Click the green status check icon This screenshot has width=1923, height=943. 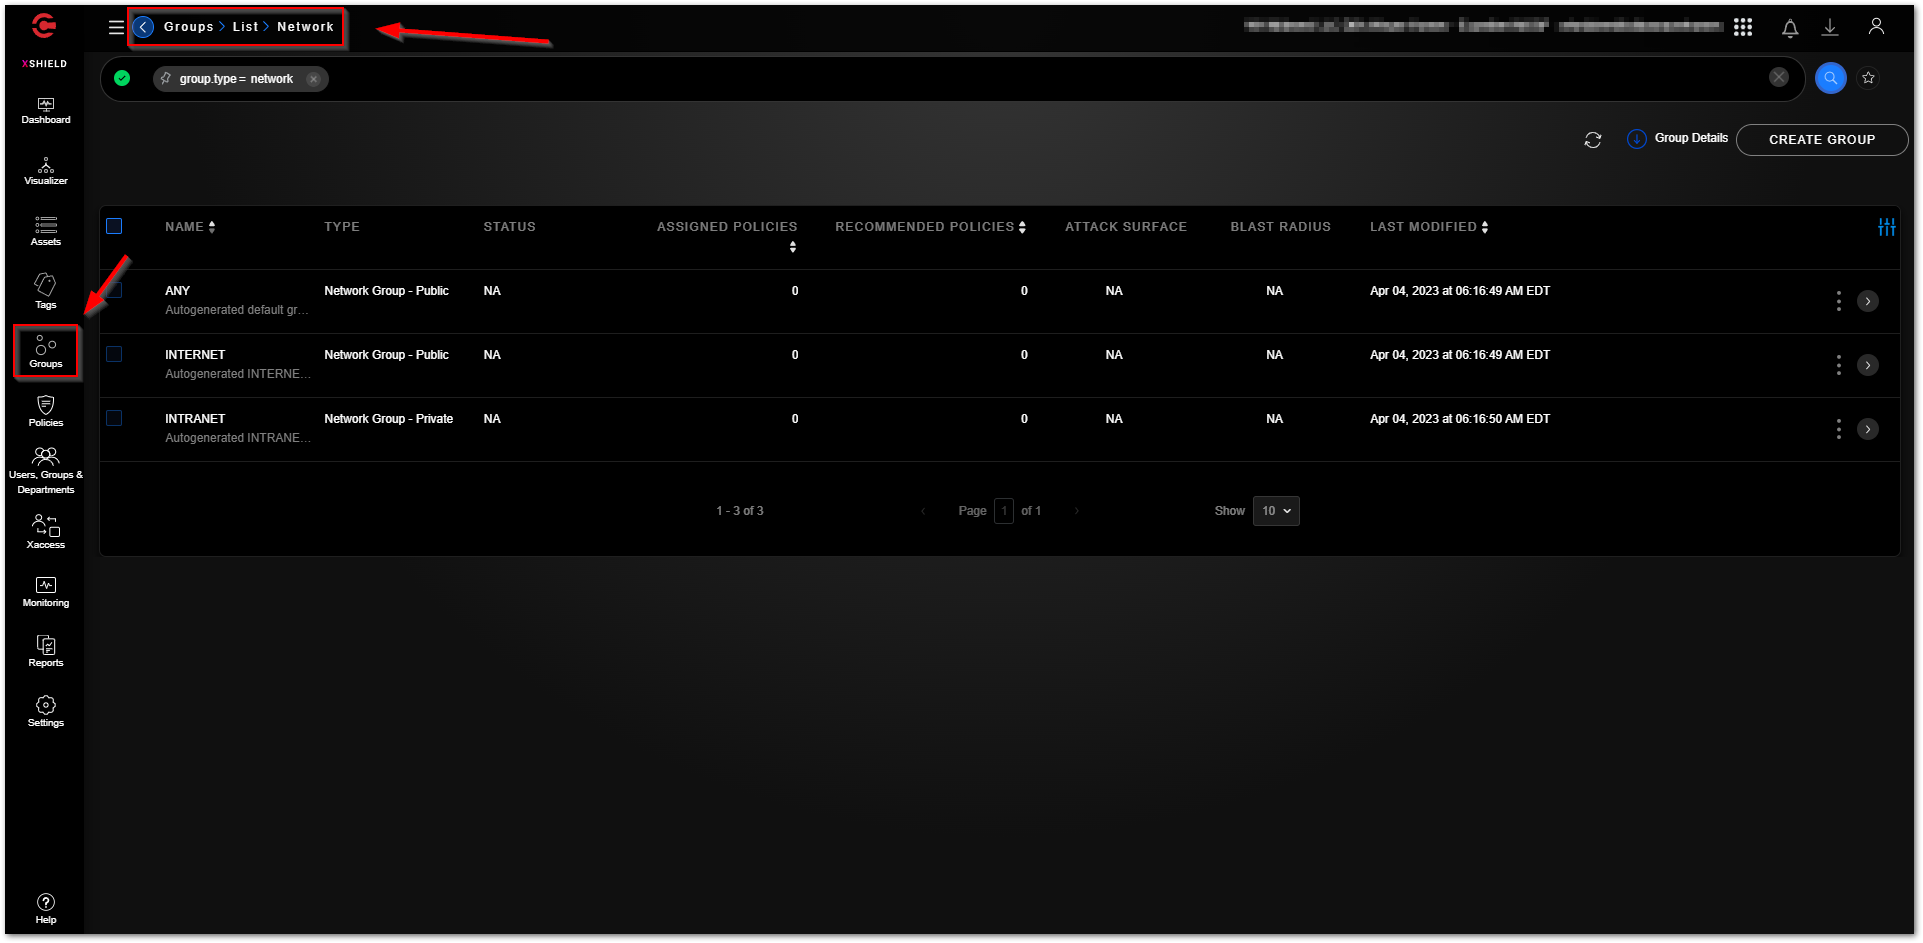click(x=122, y=78)
